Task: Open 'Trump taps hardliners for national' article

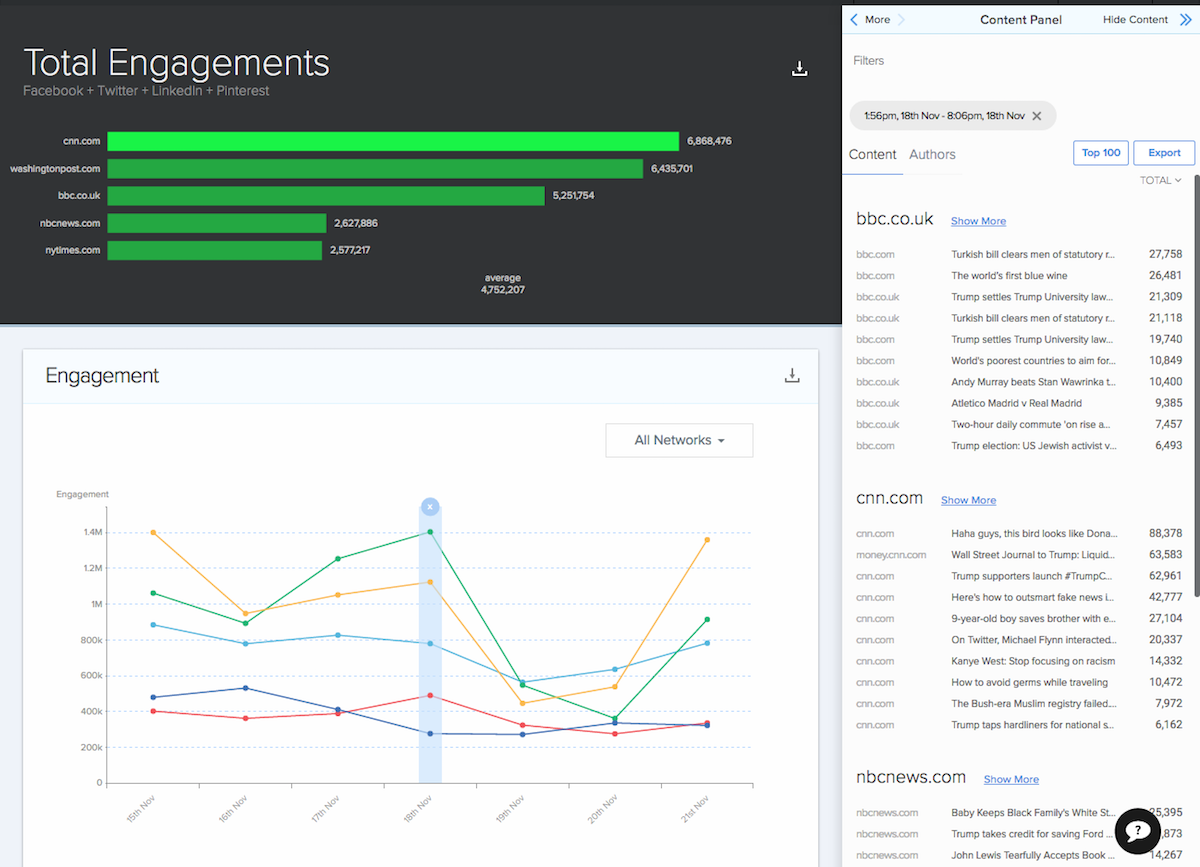Action: 1033,725
